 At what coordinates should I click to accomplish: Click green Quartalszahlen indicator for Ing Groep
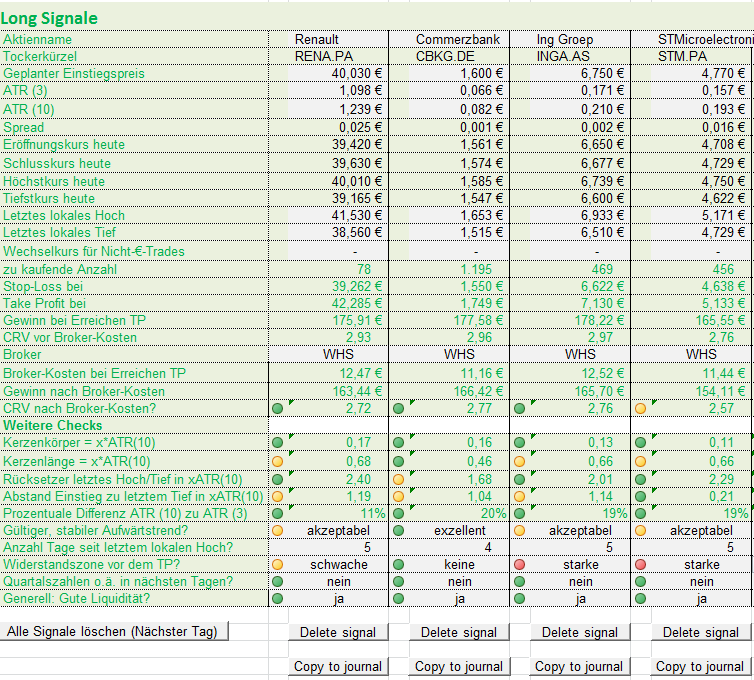point(519,581)
